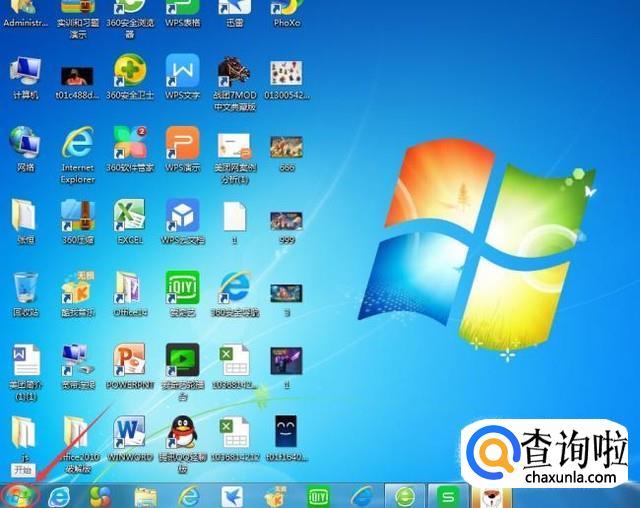Open the green iQIYI icon in taskbar
This screenshot has width=640, height=508.
coord(318,497)
